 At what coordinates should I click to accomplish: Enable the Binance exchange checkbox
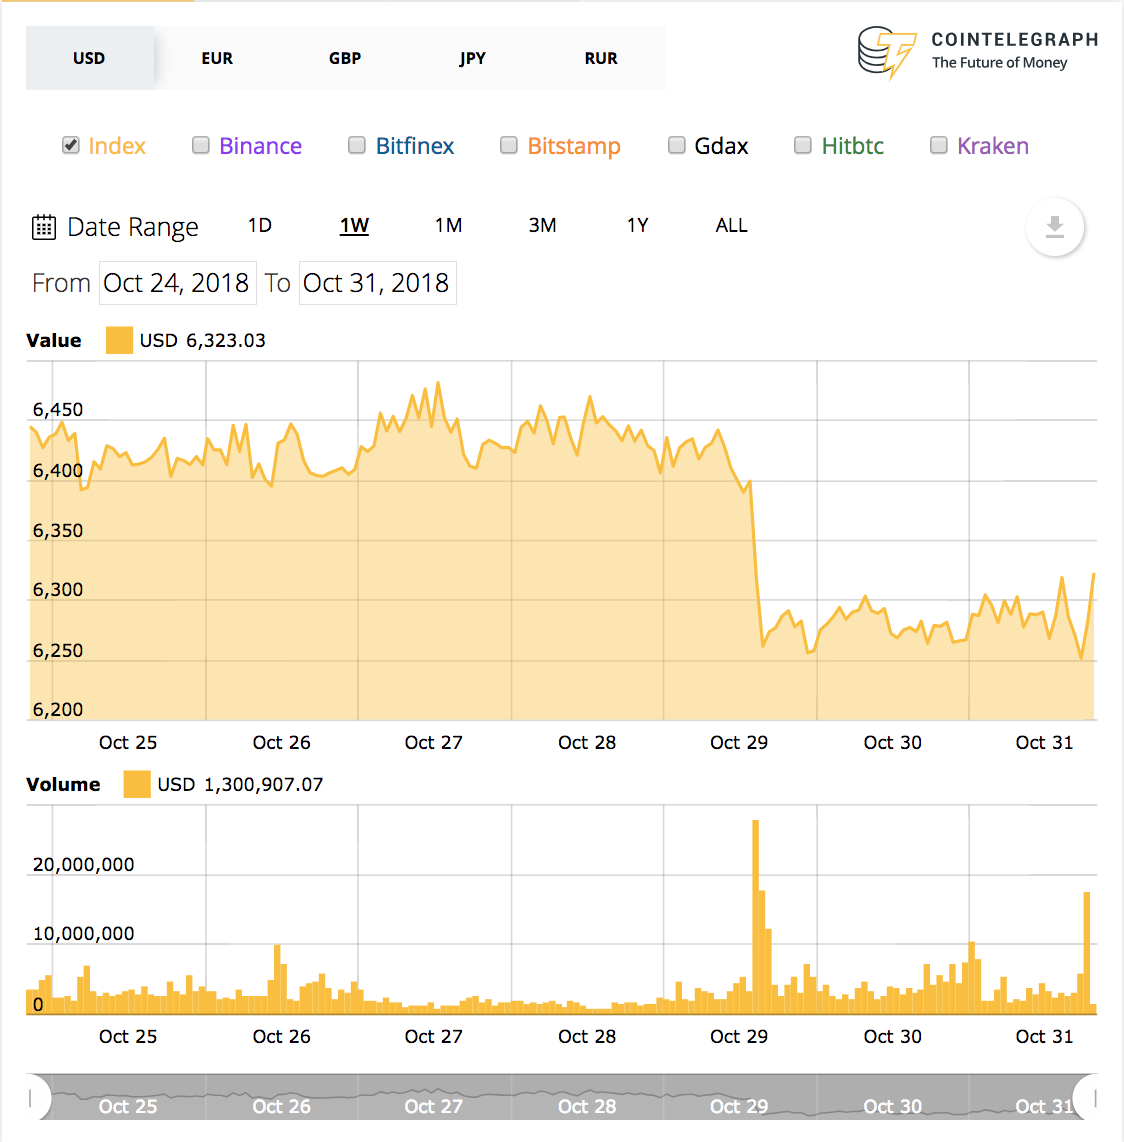(x=200, y=145)
